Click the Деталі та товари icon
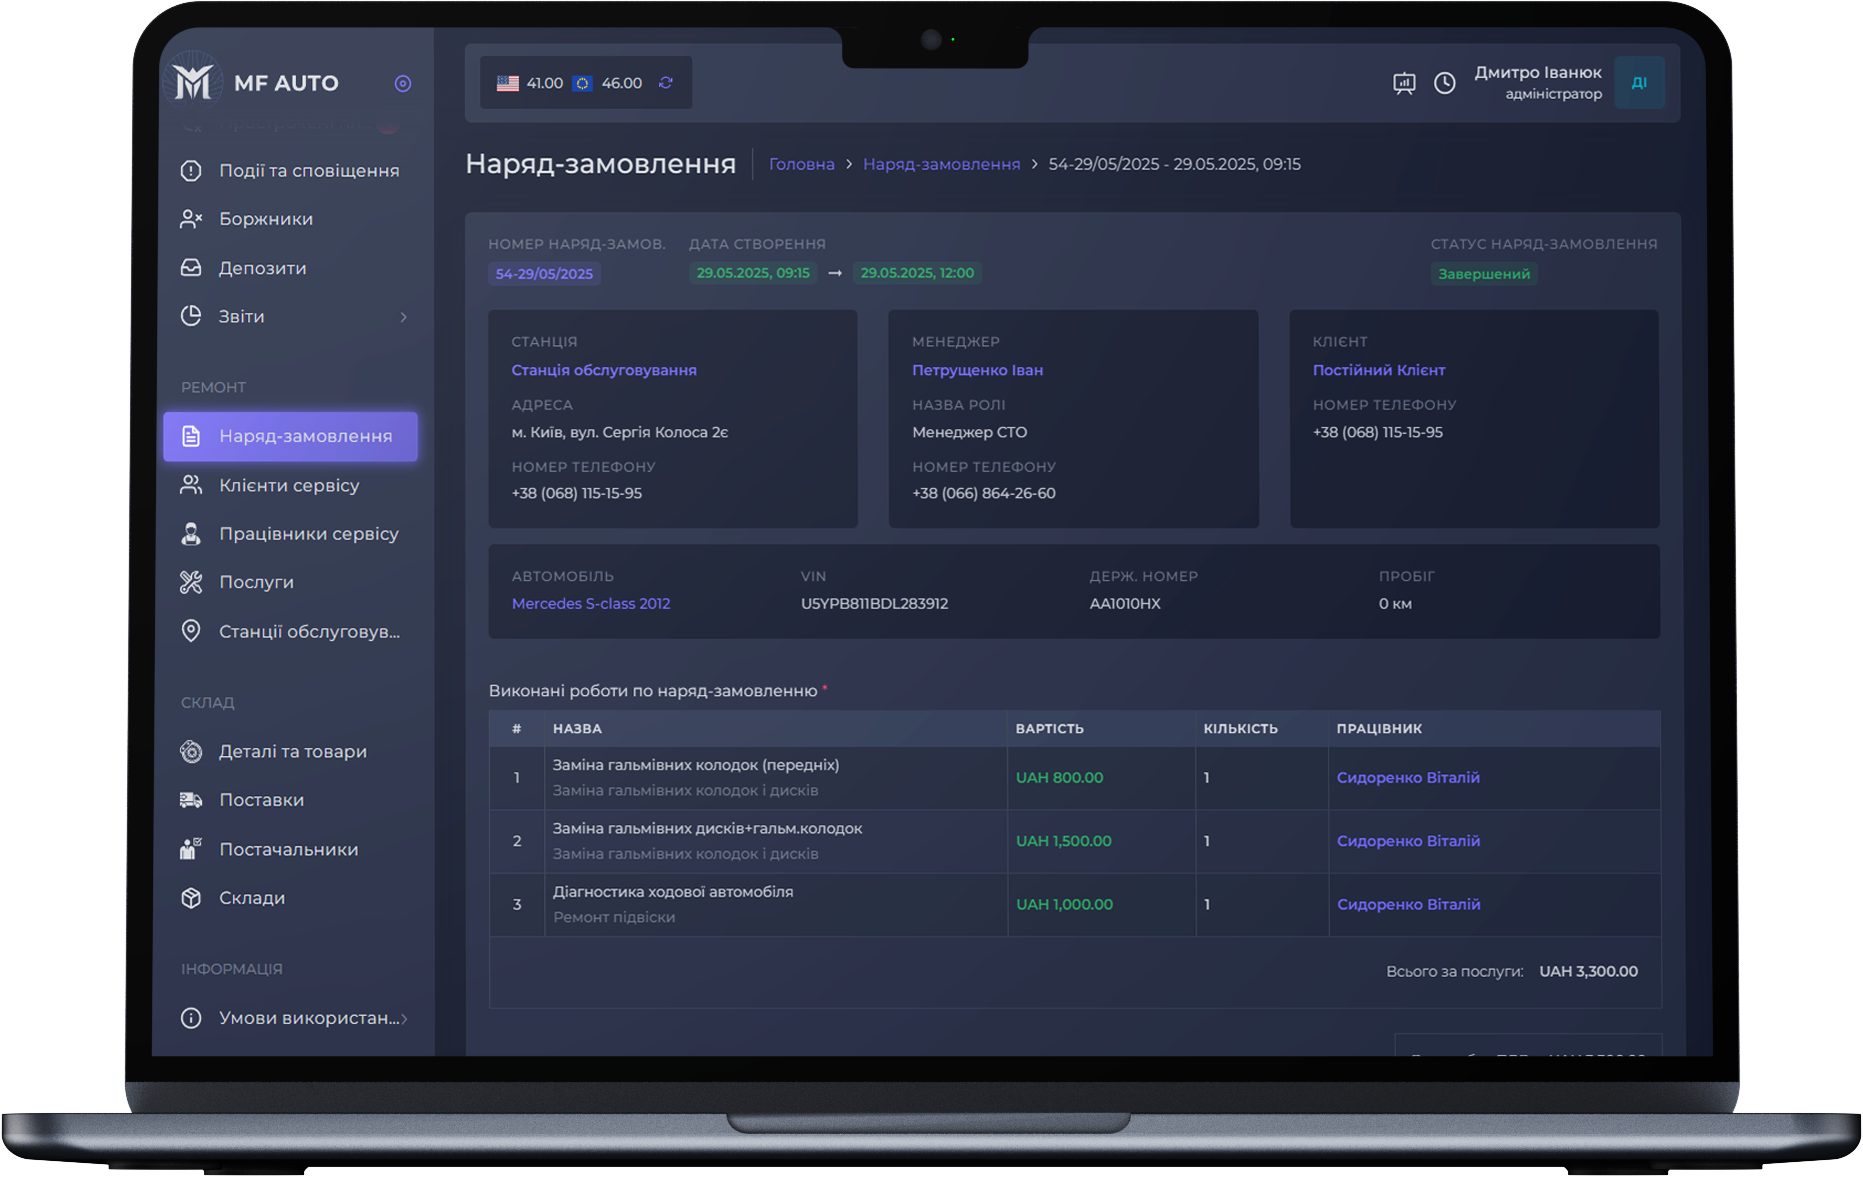 pyautogui.click(x=191, y=752)
